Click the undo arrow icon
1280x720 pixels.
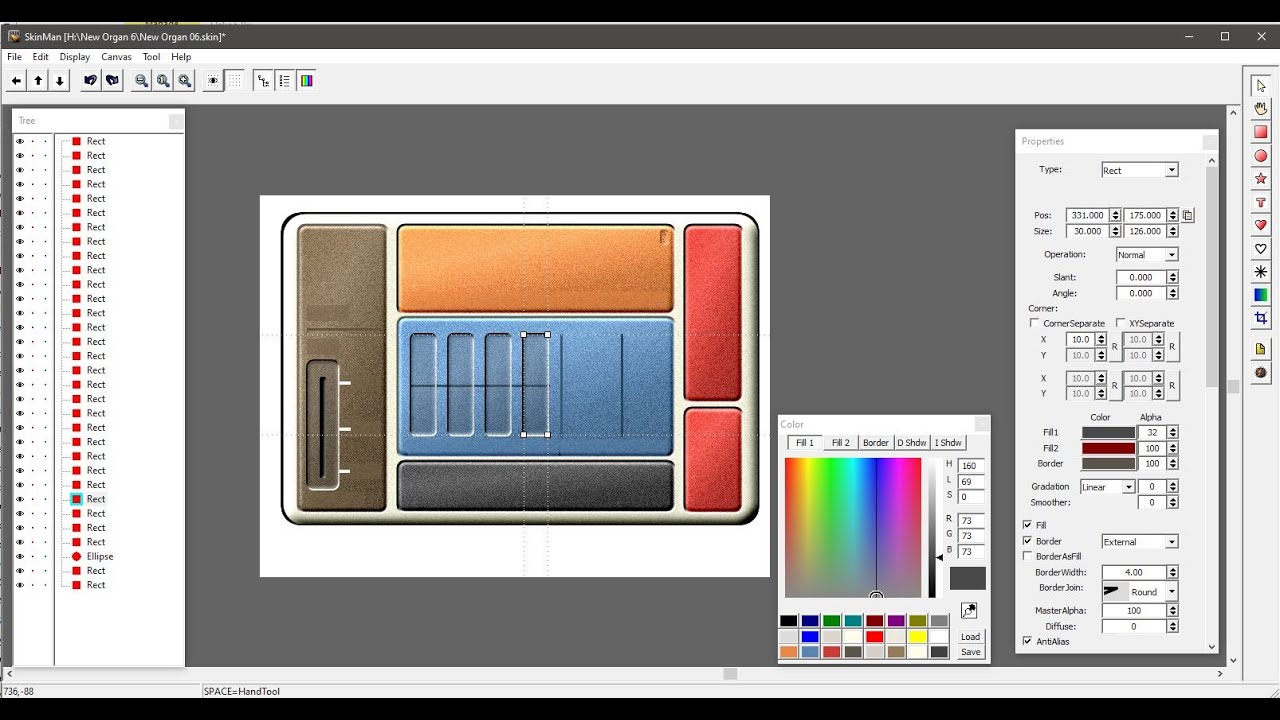(90, 81)
